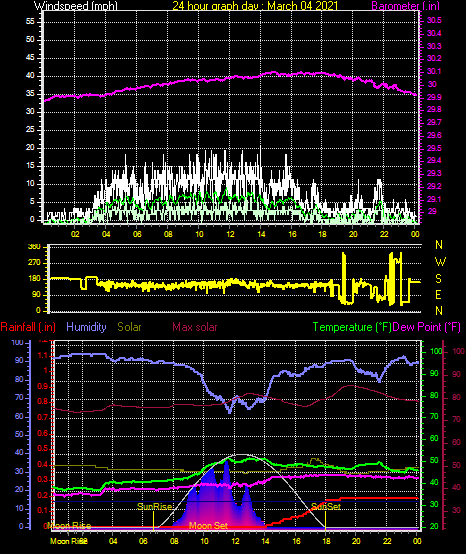466x554 pixels.
Task: Click the W compass direction letter
Action: [440, 262]
